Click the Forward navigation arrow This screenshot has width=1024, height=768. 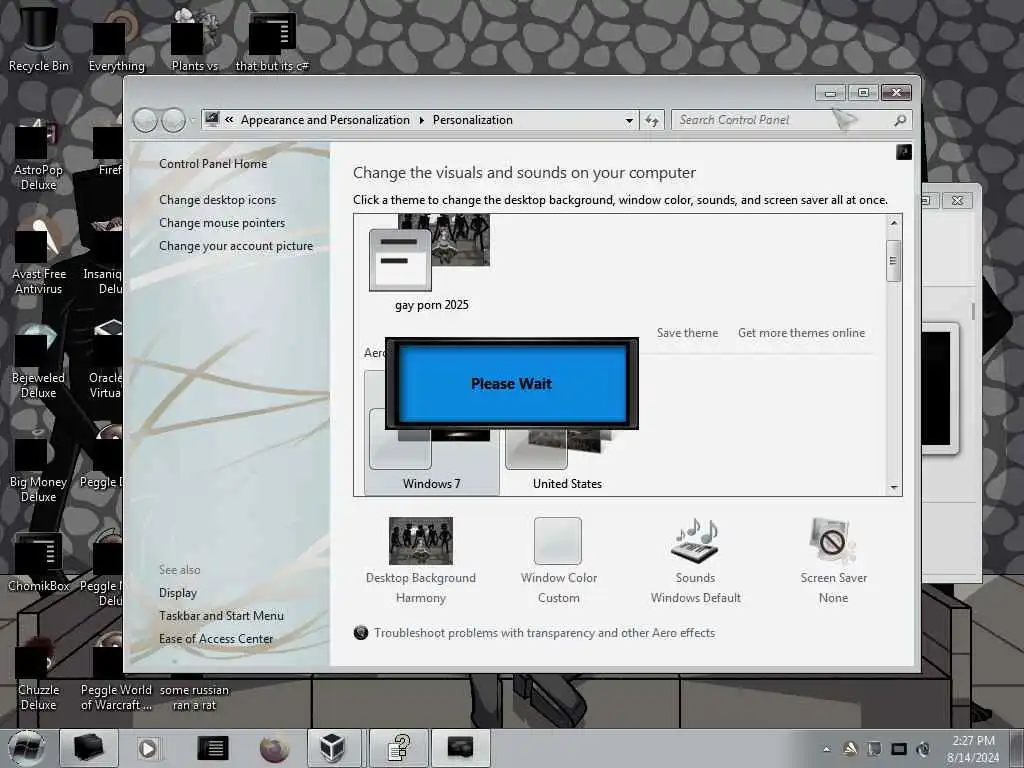tap(173, 120)
